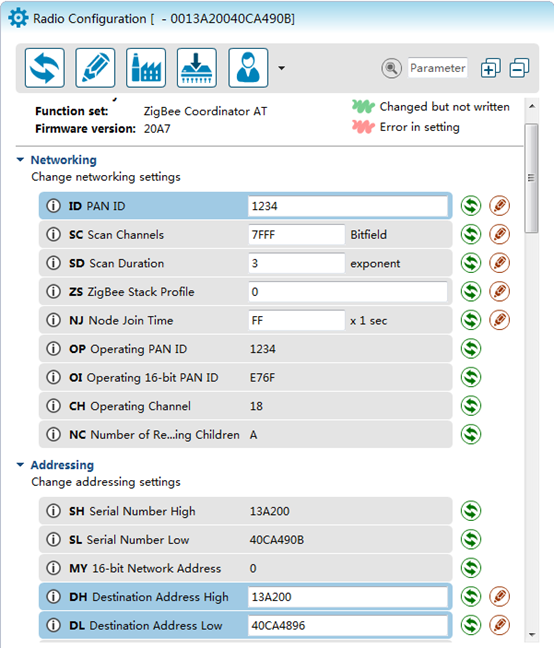Screen dimensions: 554x648
Task: Show info for ID PAN ID
Action: (x=53, y=206)
